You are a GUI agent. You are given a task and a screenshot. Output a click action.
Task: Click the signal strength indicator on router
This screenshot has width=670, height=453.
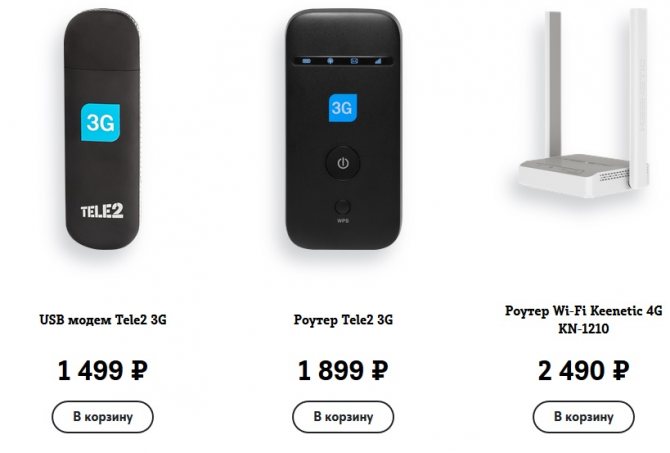coord(378,61)
